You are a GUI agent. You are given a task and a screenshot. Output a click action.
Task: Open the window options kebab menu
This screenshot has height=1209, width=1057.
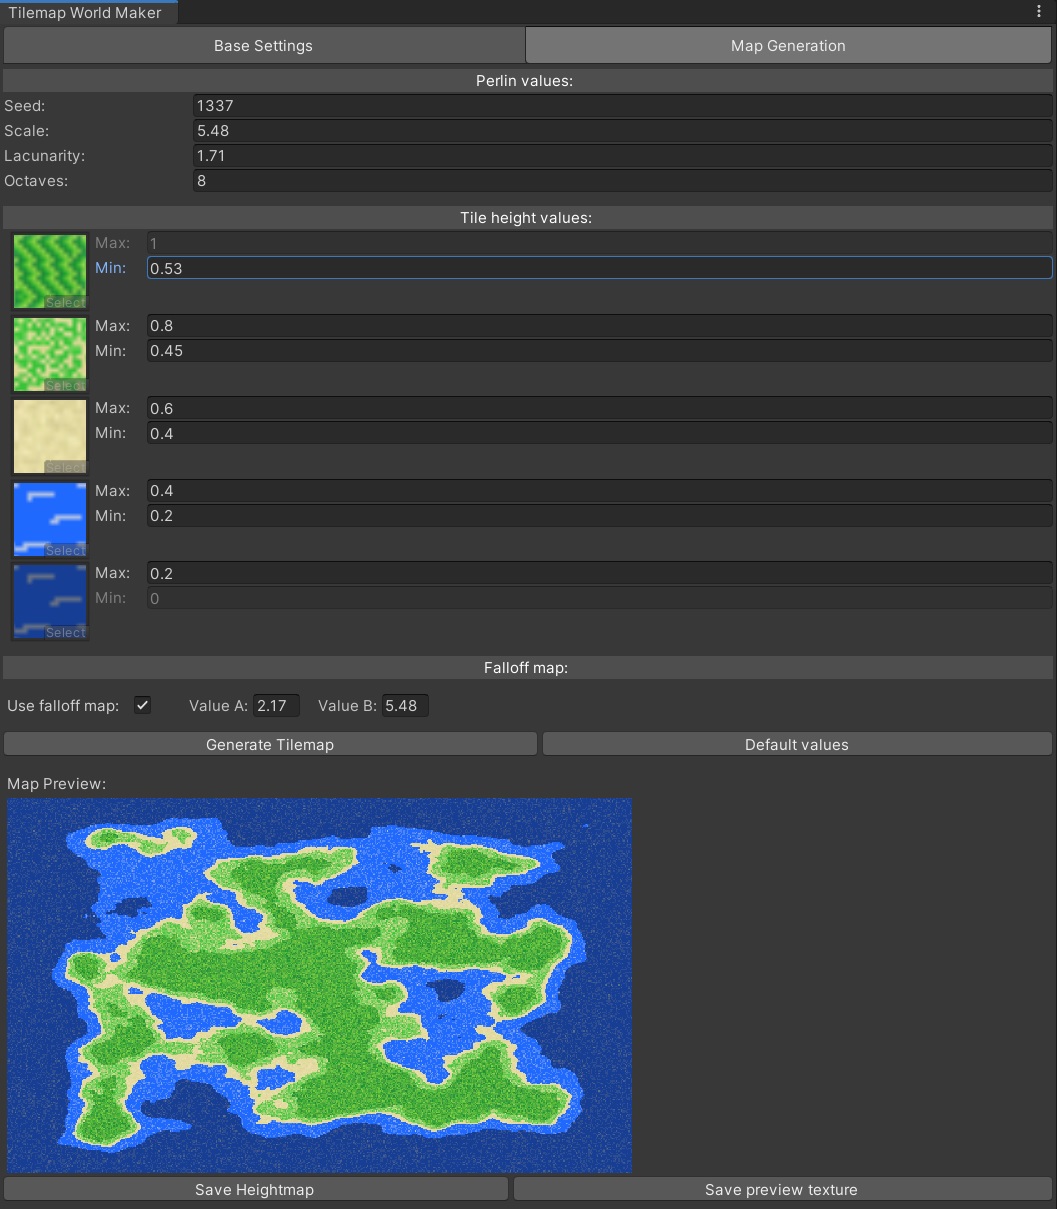pos(1038,12)
